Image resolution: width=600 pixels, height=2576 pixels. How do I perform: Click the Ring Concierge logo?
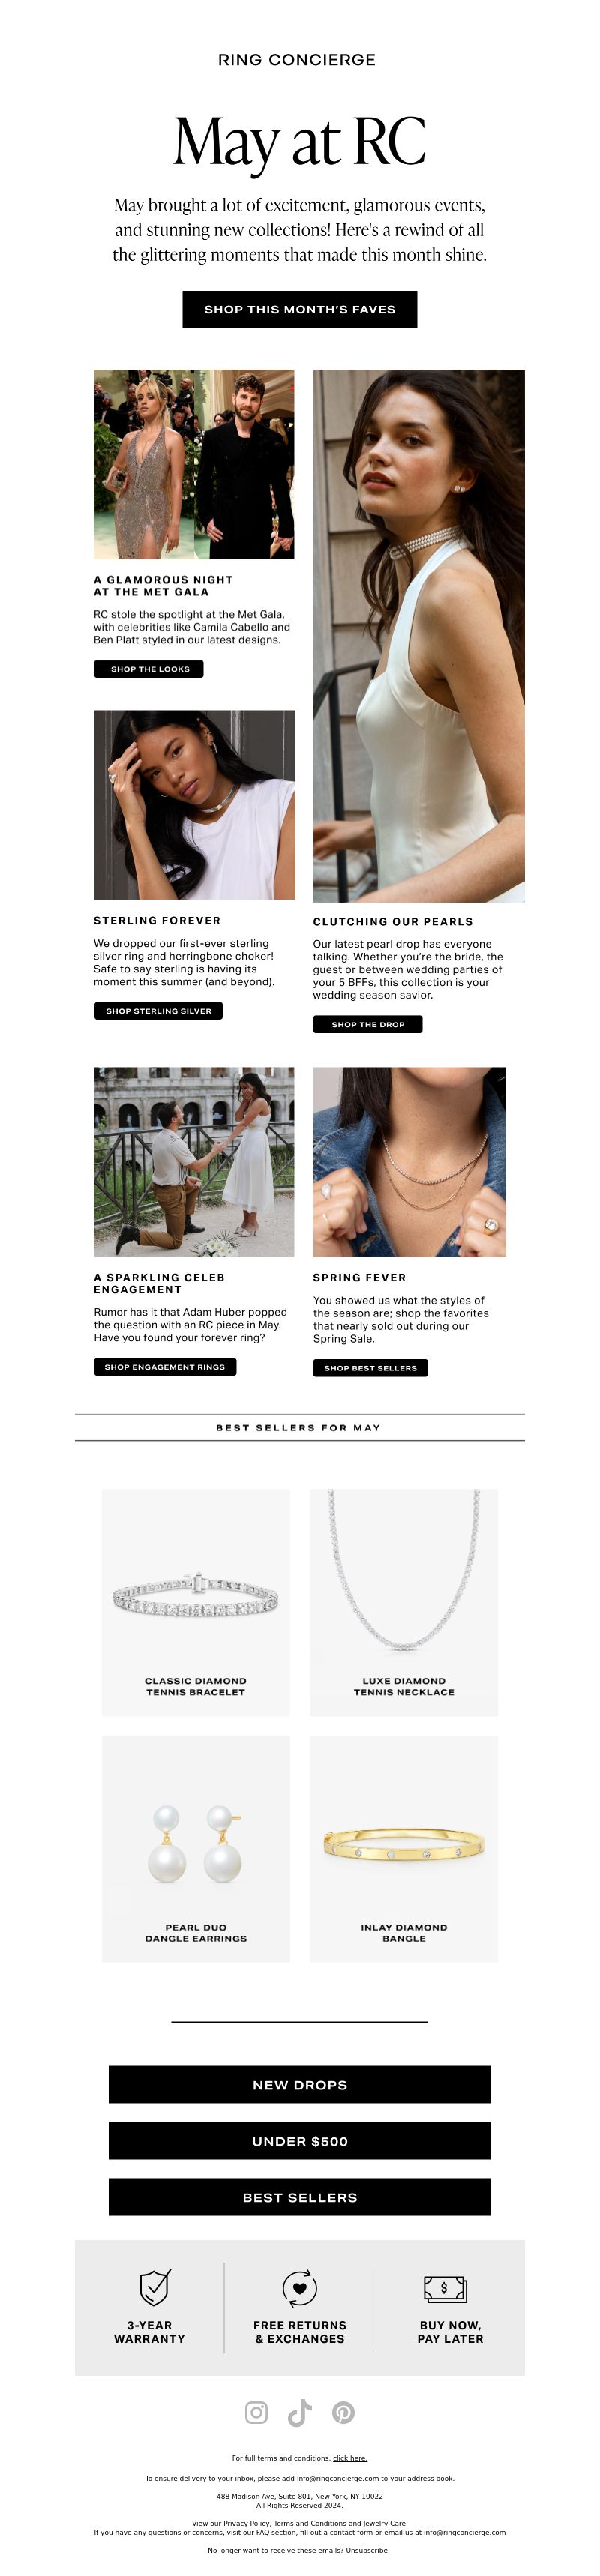tap(297, 60)
